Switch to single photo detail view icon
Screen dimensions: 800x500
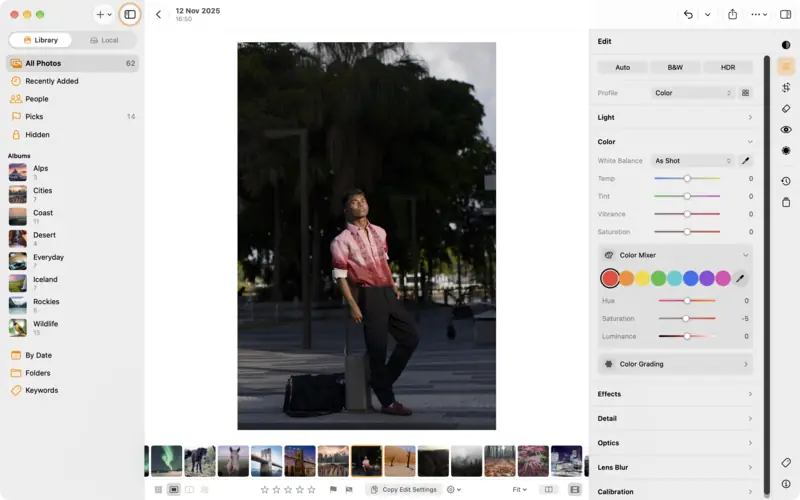click(x=174, y=490)
